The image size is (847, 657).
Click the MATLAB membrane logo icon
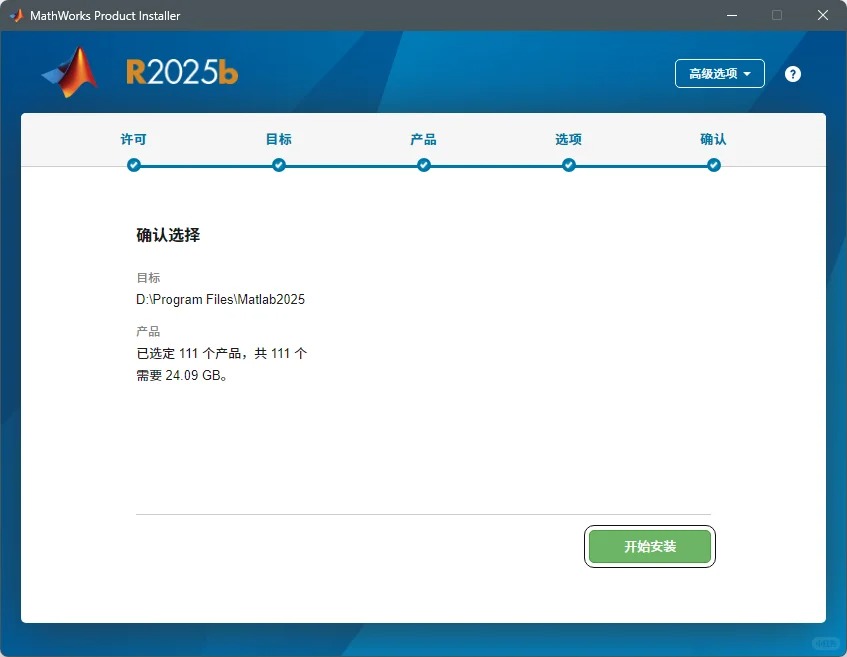(68, 73)
